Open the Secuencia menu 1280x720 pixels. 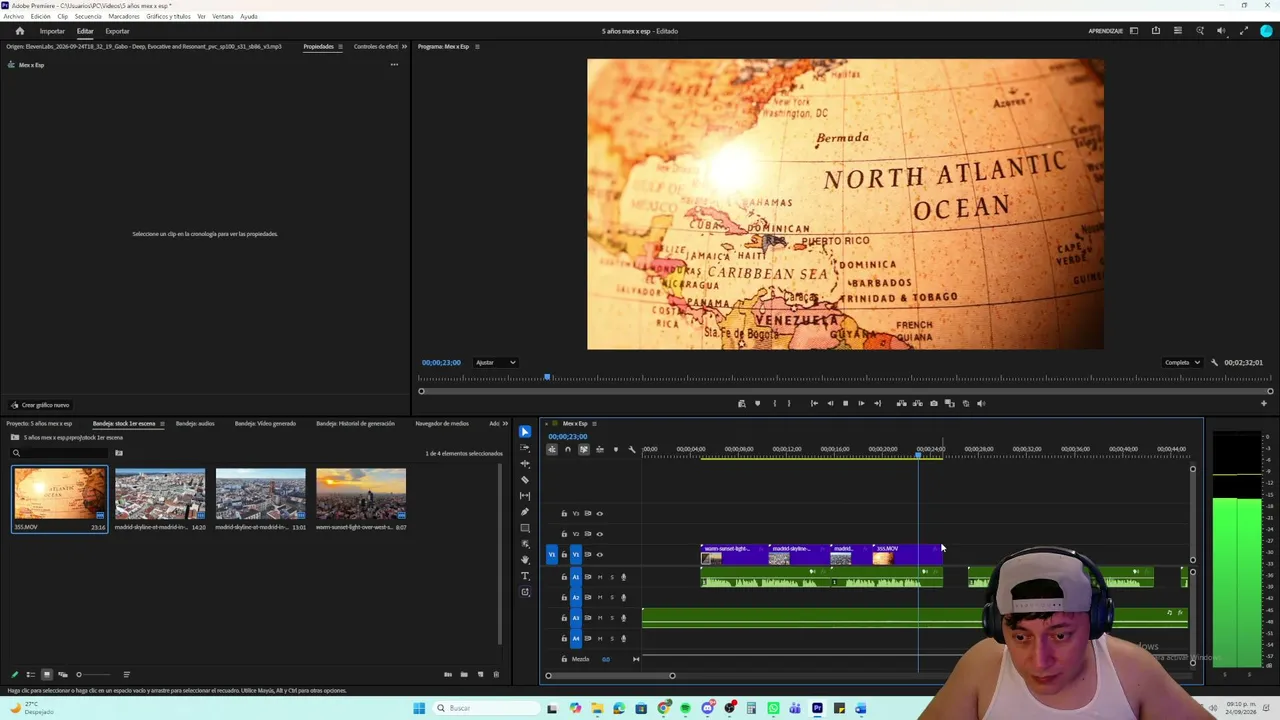tap(88, 16)
